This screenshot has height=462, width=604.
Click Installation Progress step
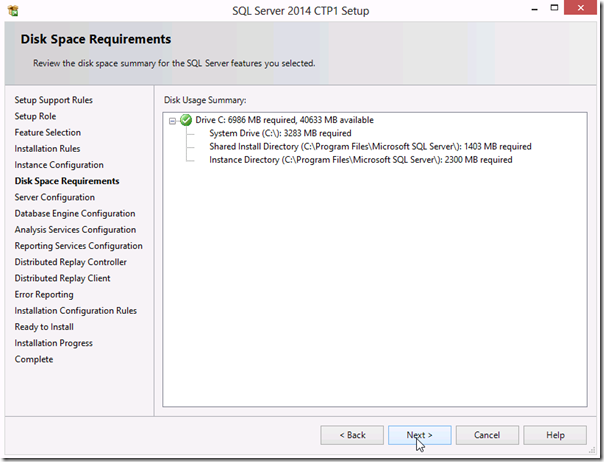(x=54, y=343)
